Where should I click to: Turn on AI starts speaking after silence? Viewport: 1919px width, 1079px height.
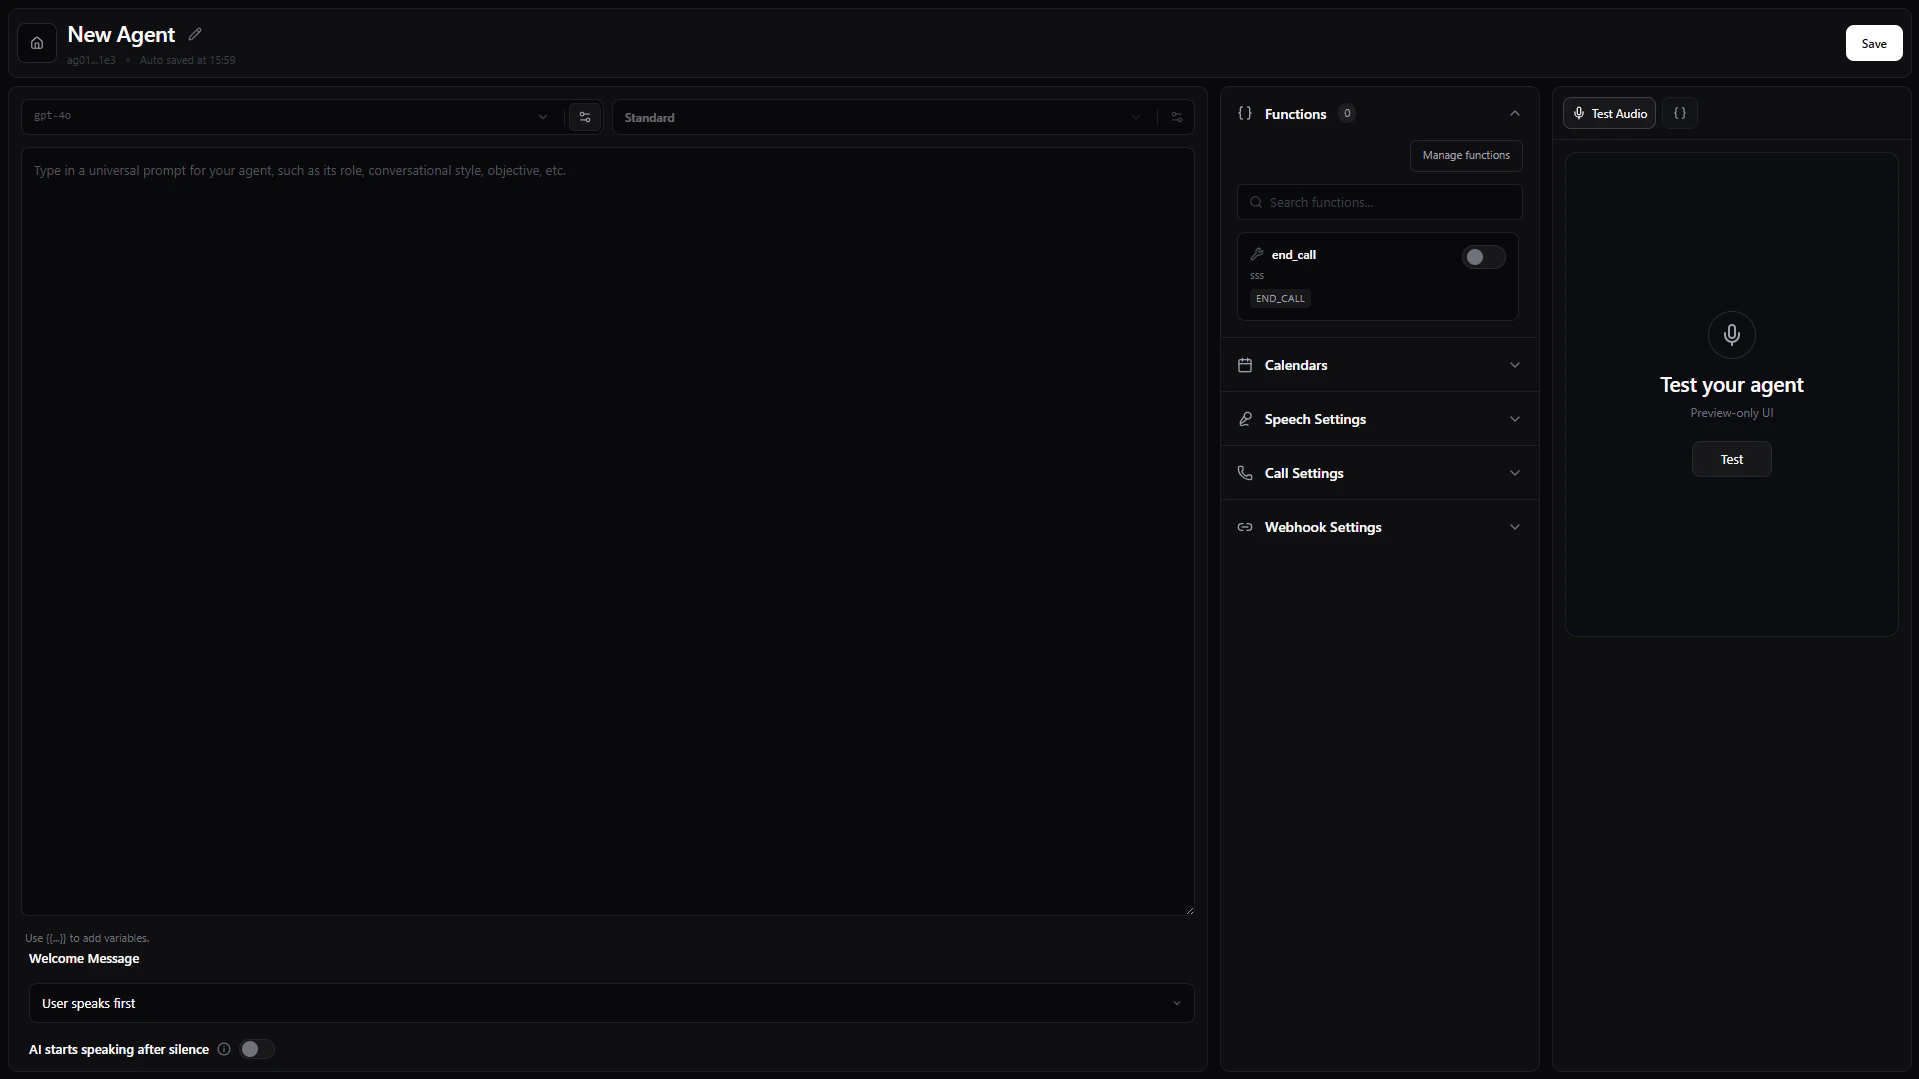(256, 1049)
